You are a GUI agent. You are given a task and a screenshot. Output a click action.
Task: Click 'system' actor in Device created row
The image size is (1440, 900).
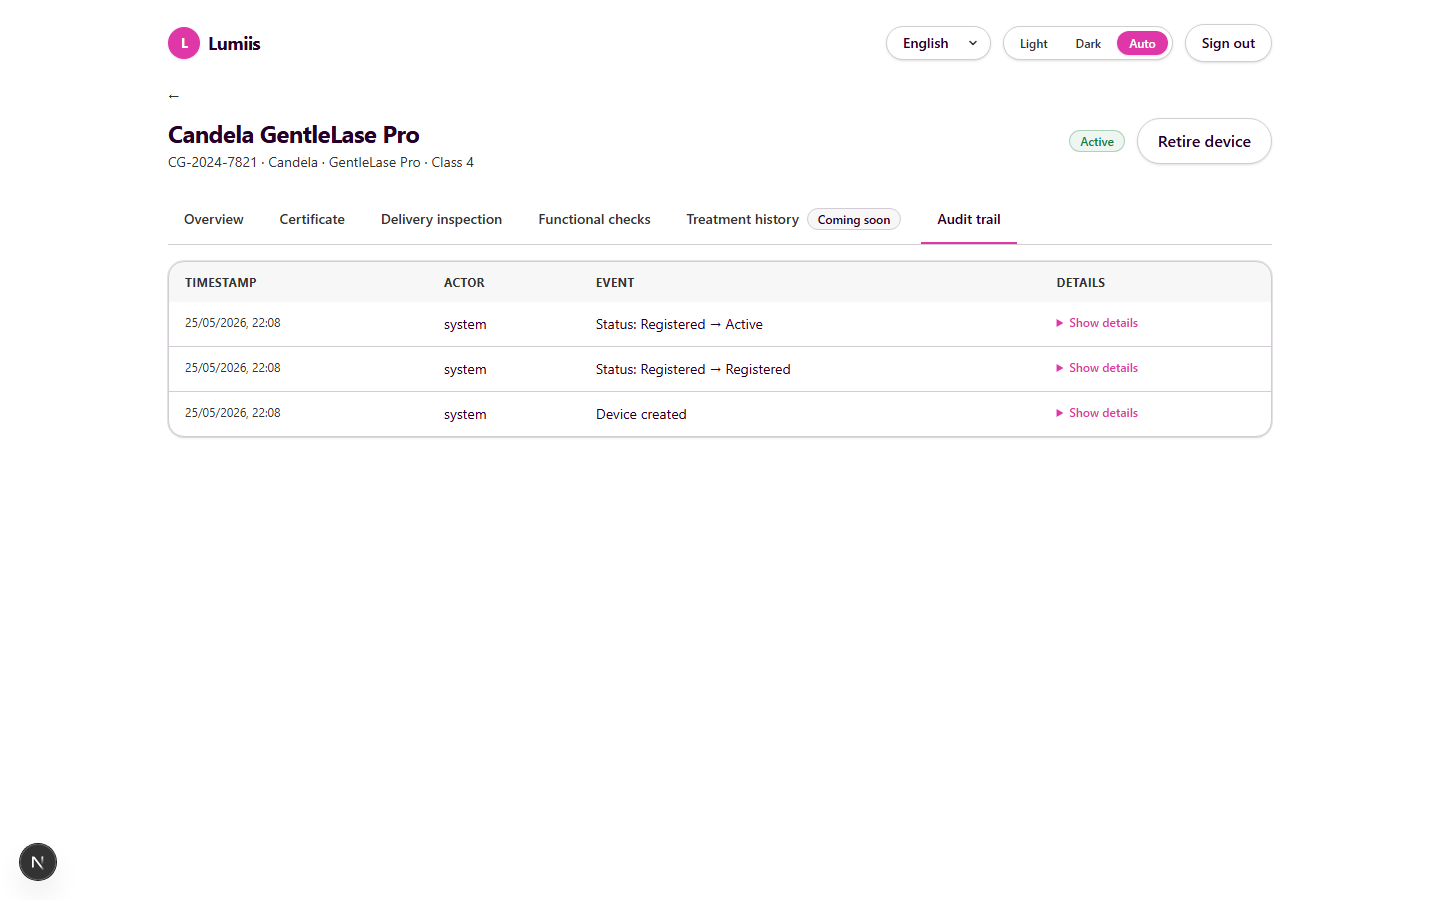[465, 414]
